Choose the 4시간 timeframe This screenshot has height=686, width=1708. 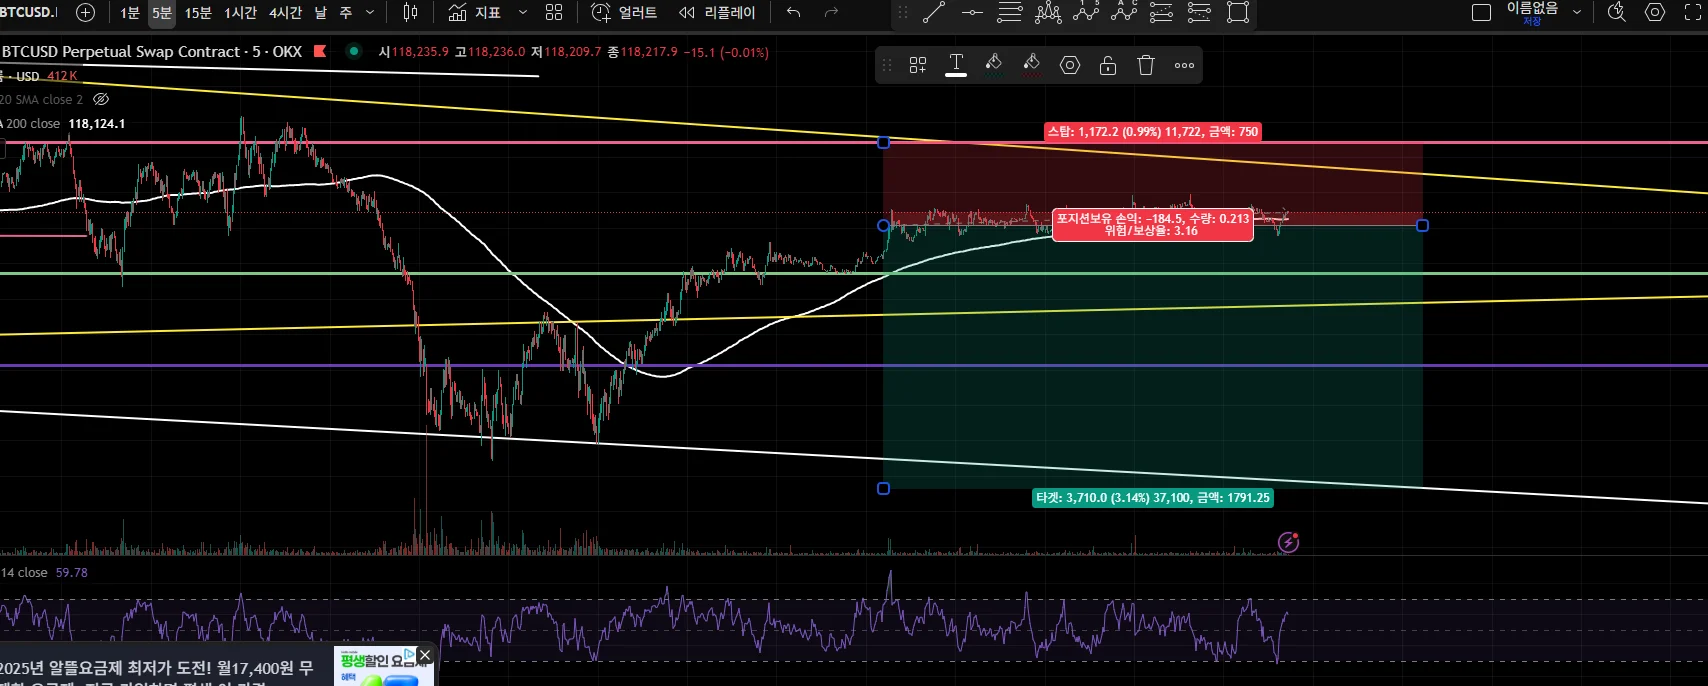pyautogui.click(x=285, y=12)
